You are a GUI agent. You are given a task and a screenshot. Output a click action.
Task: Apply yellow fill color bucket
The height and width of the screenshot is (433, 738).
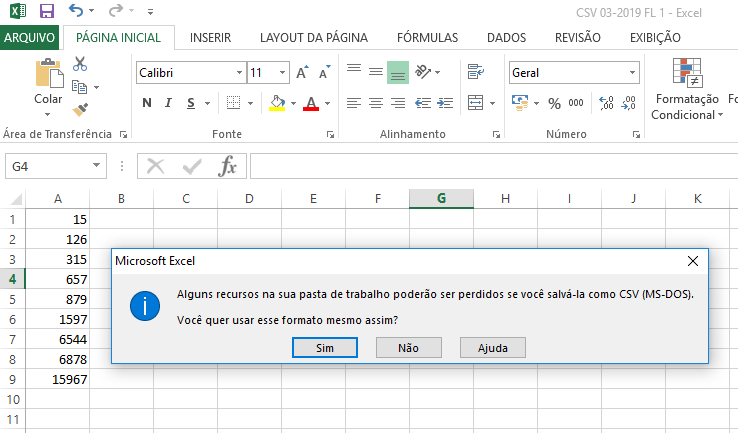point(277,103)
